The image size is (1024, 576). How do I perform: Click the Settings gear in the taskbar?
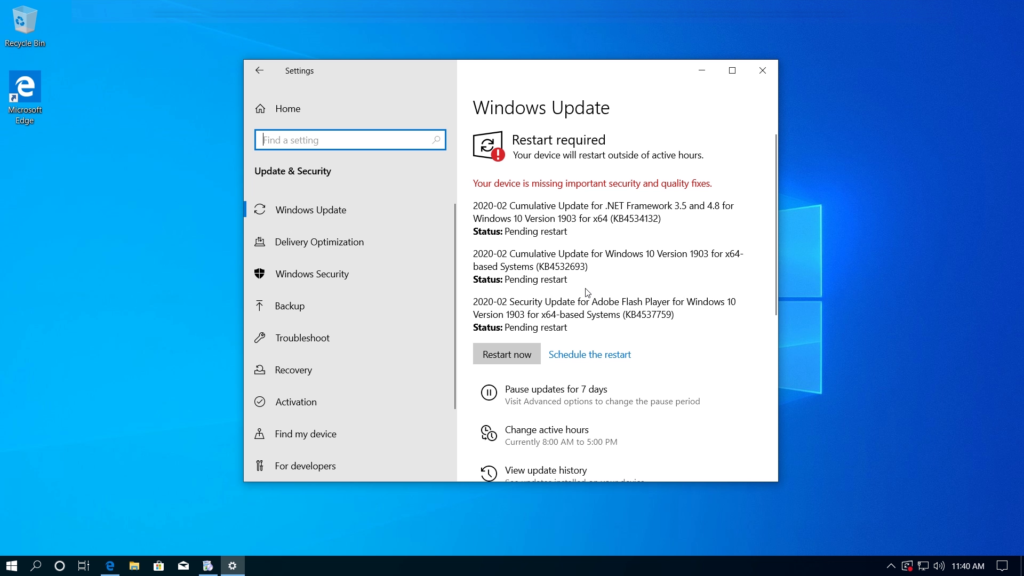(x=232, y=566)
